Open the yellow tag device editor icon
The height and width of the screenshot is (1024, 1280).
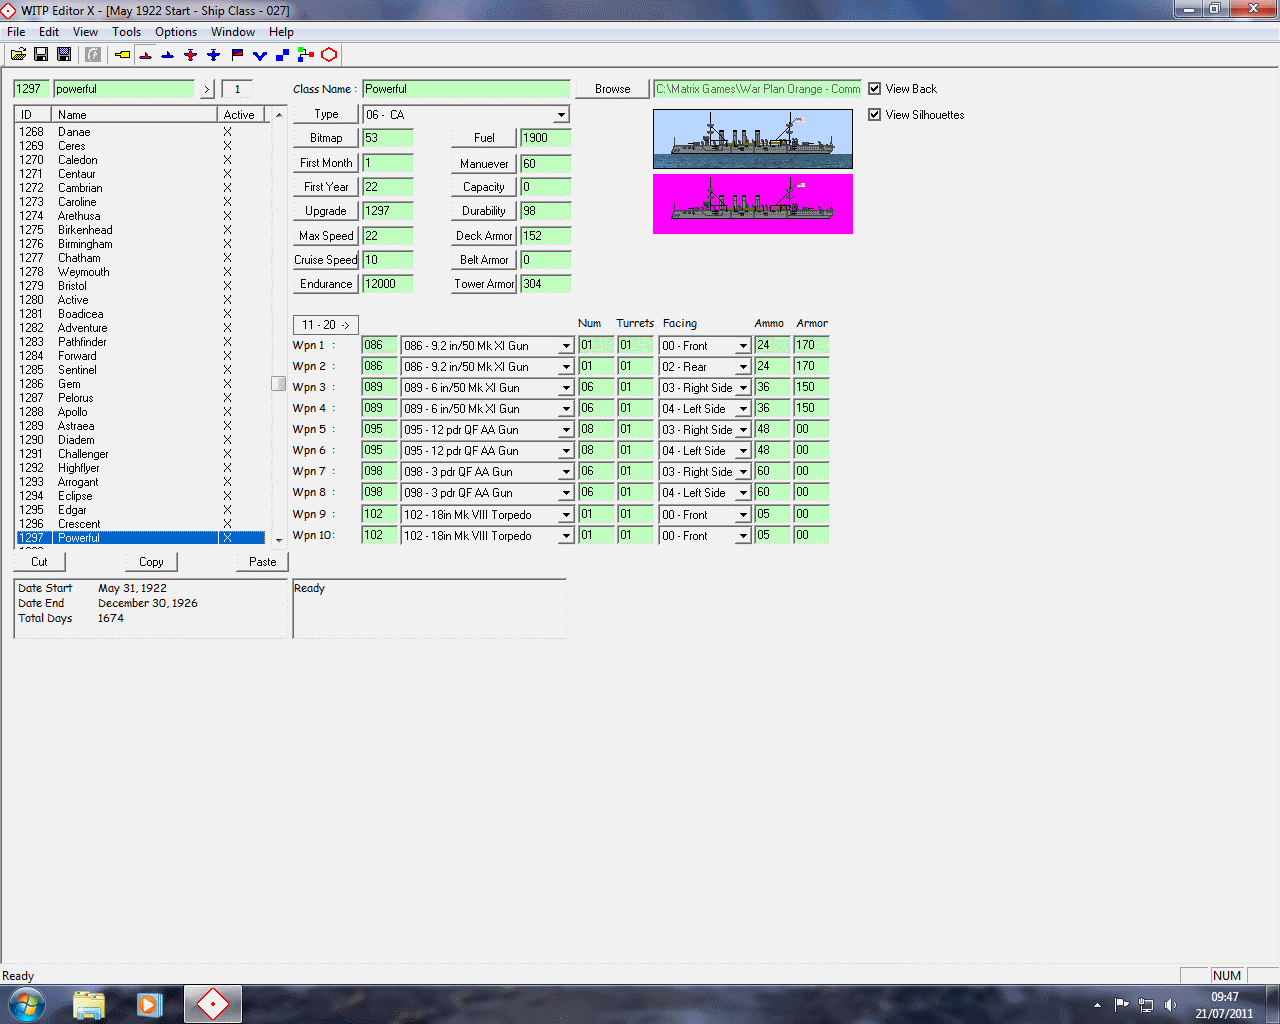[x=122, y=54]
